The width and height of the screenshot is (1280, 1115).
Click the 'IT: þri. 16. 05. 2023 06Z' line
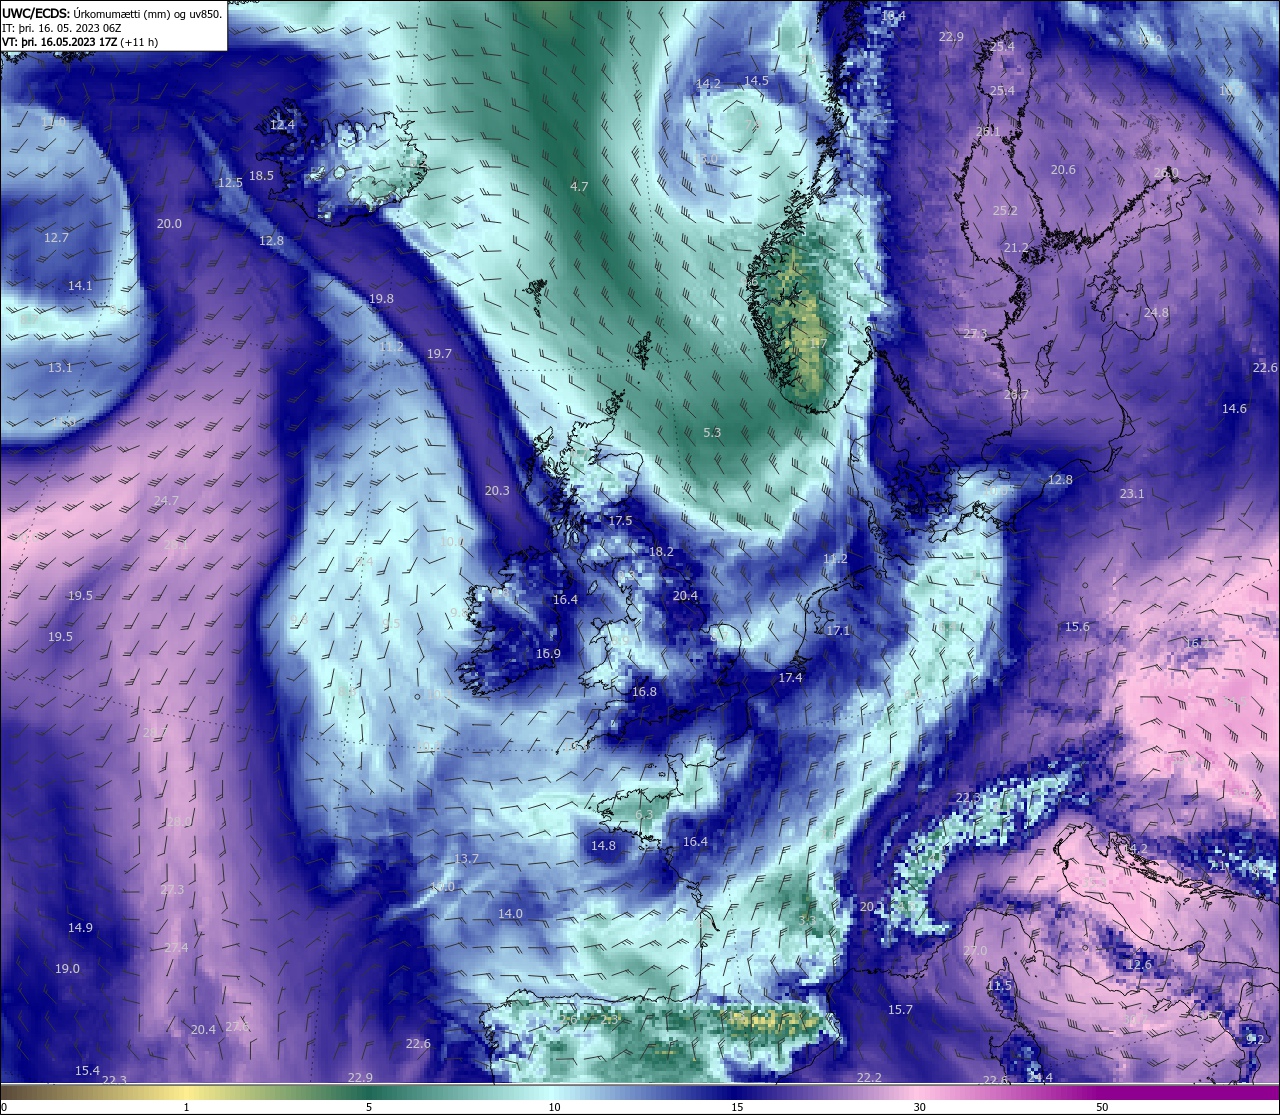click(62, 28)
